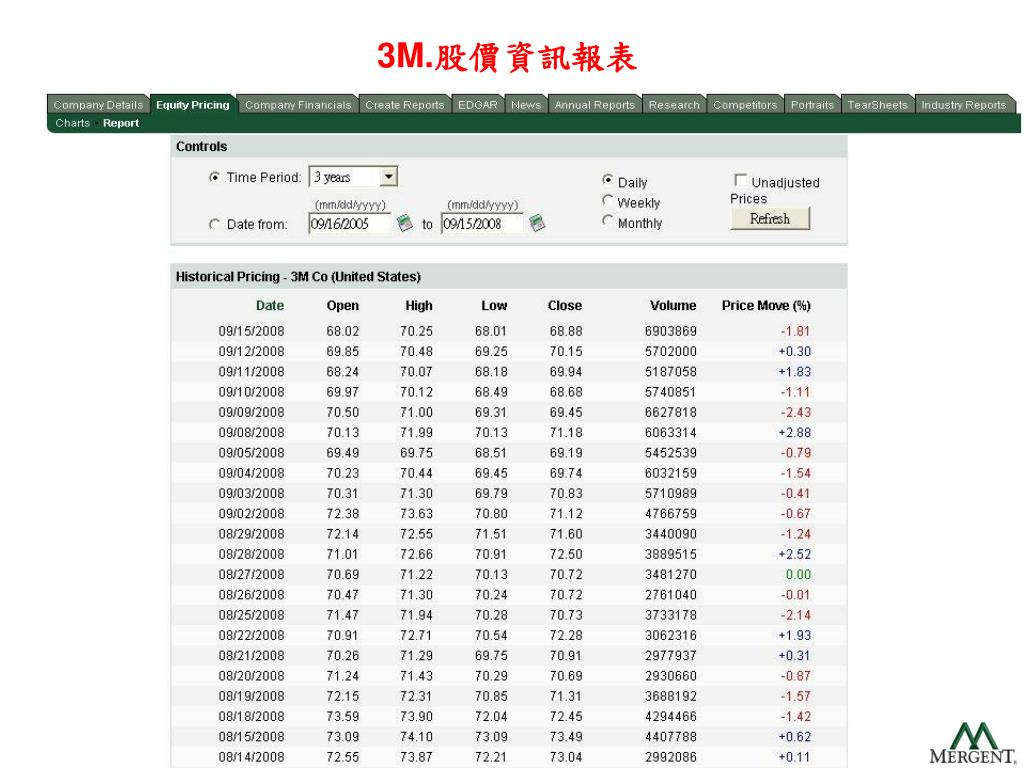
Task: Select the Date from radio button
Action: (x=214, y=224)
